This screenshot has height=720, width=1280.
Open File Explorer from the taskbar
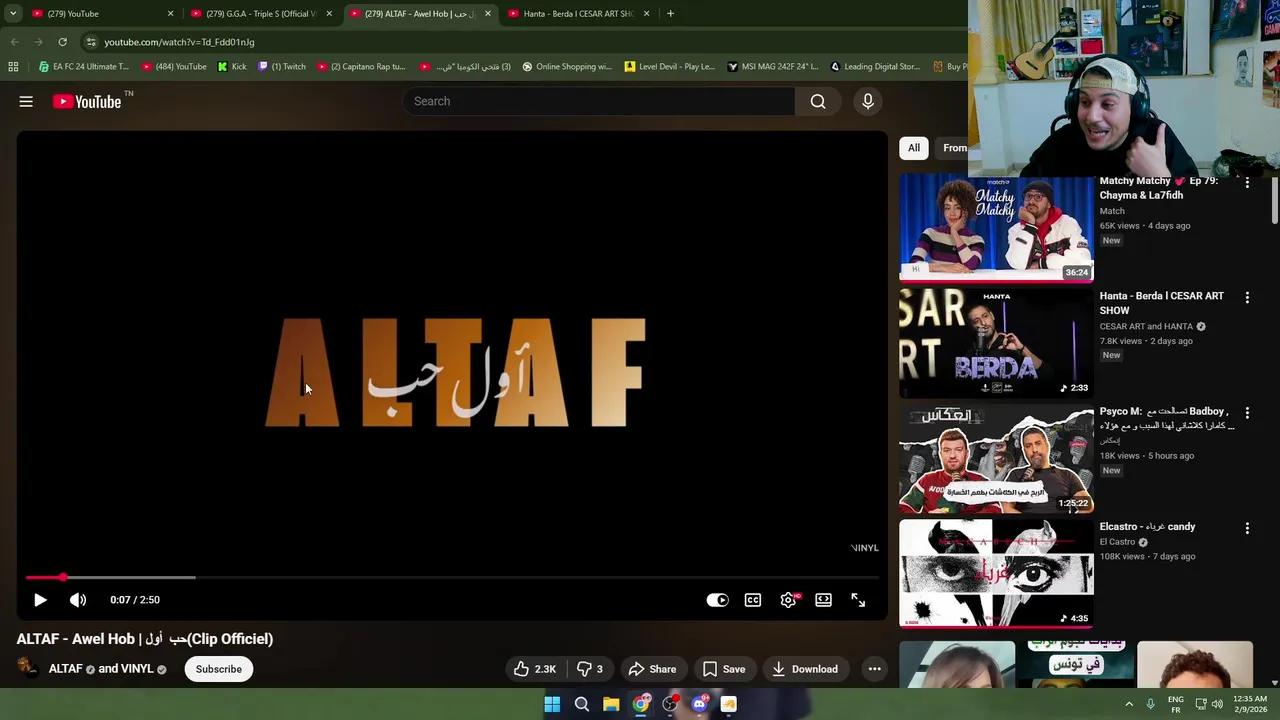pyautogui.click(x=611, y=704)
